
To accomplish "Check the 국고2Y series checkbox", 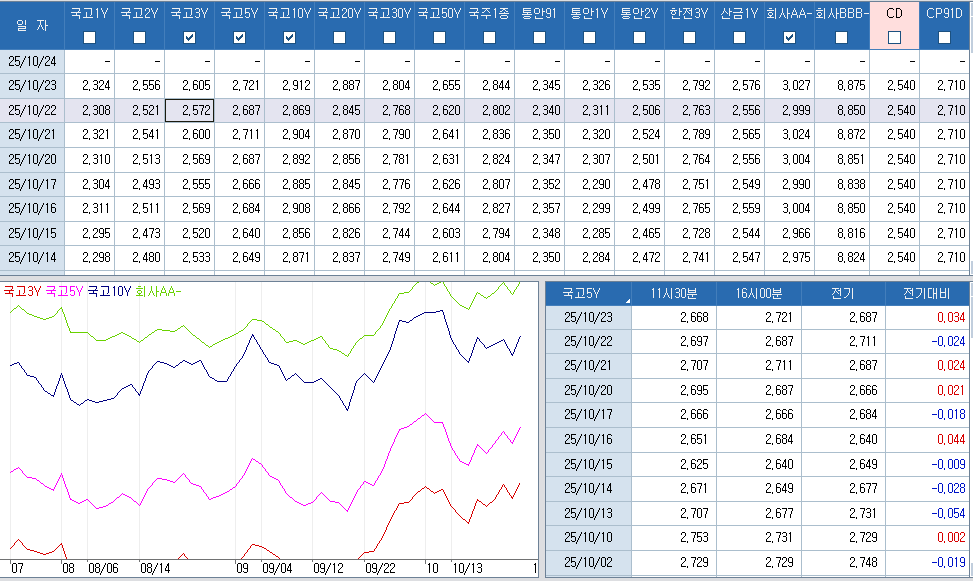I will coord(140,37).
